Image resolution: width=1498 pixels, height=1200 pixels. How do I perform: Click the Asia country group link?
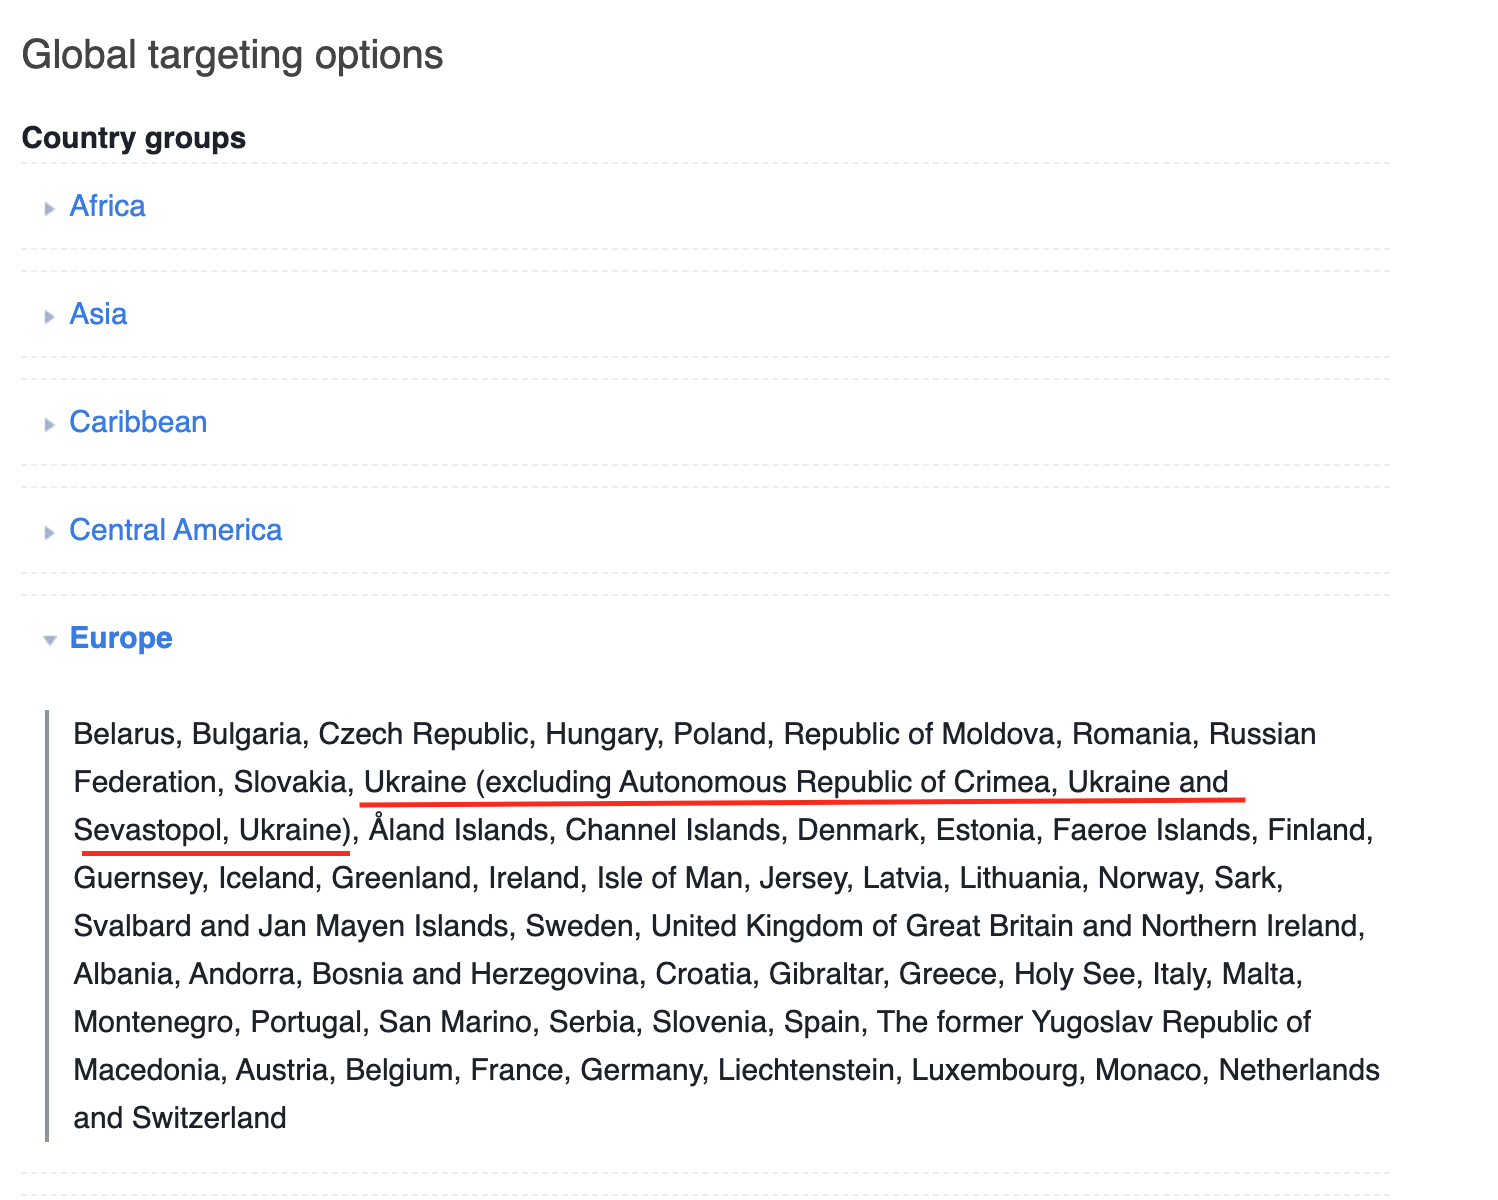pos(98,314)
